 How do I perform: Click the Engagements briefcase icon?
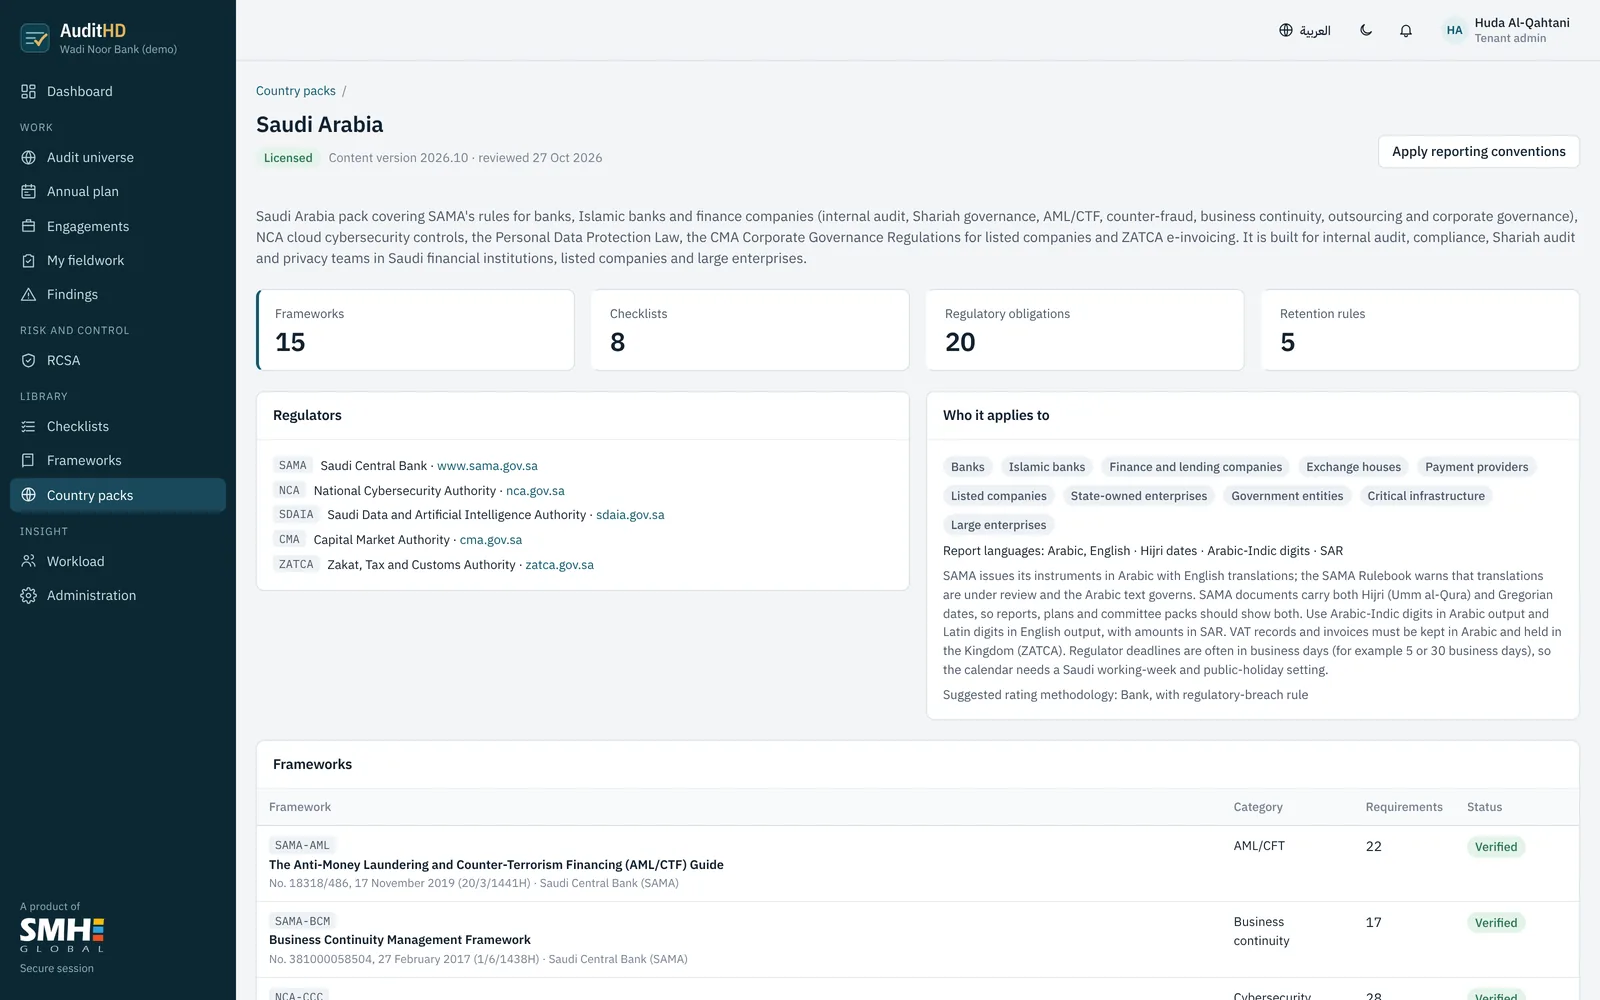[28, 226]
